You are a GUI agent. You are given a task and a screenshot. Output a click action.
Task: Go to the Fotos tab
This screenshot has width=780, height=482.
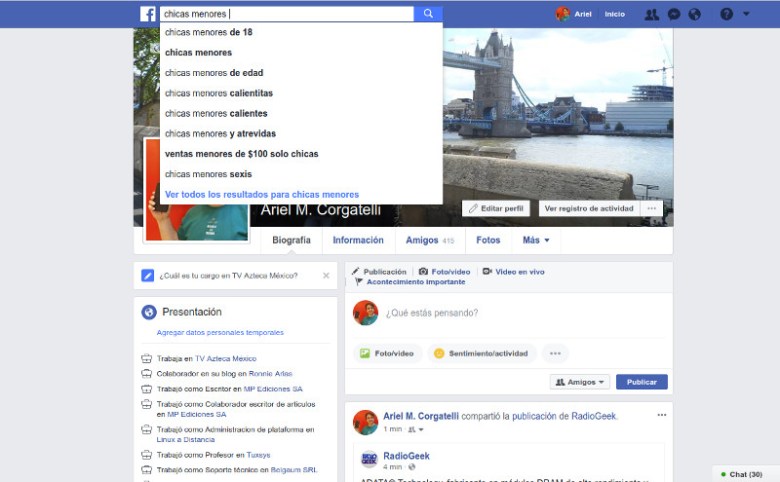pos(488,240)
